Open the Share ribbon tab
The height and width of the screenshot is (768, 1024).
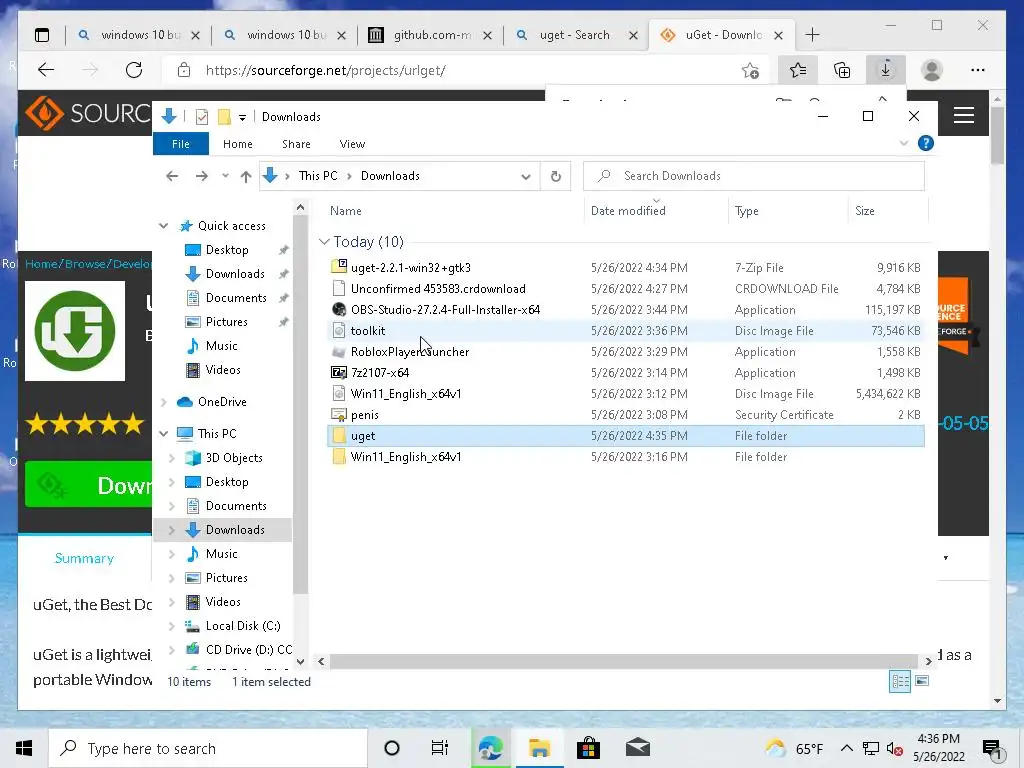pyautogui.click(x=296, y=144)
